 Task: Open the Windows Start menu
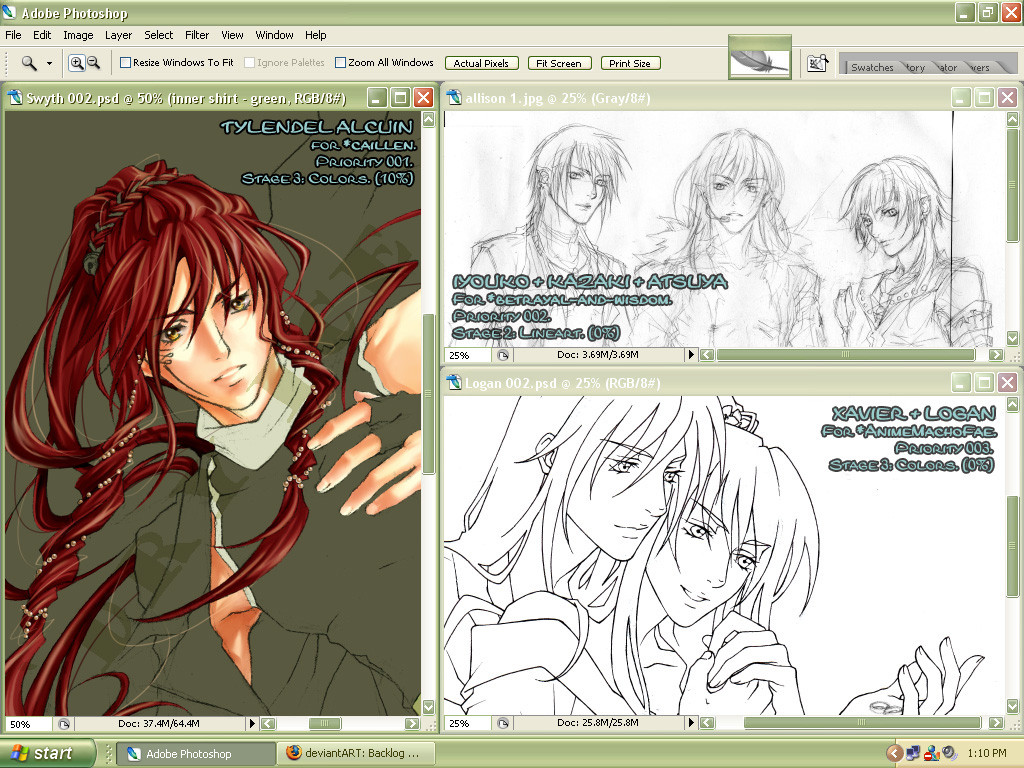[x=47, y=754]
